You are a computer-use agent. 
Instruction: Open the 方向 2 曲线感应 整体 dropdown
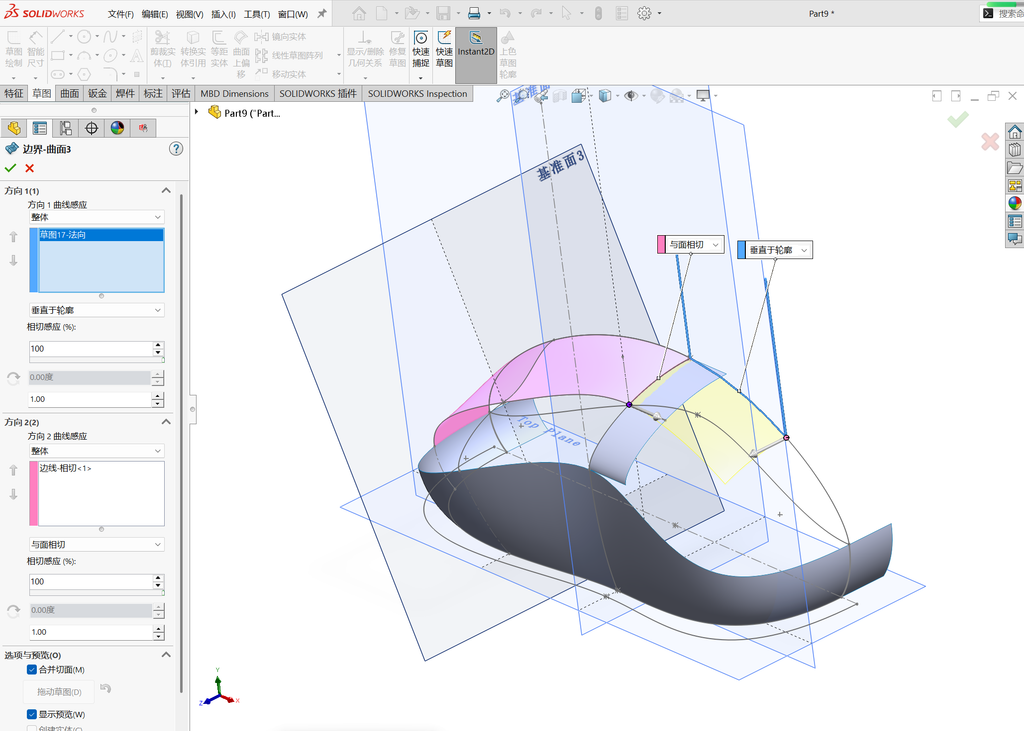tap(97, 451)
